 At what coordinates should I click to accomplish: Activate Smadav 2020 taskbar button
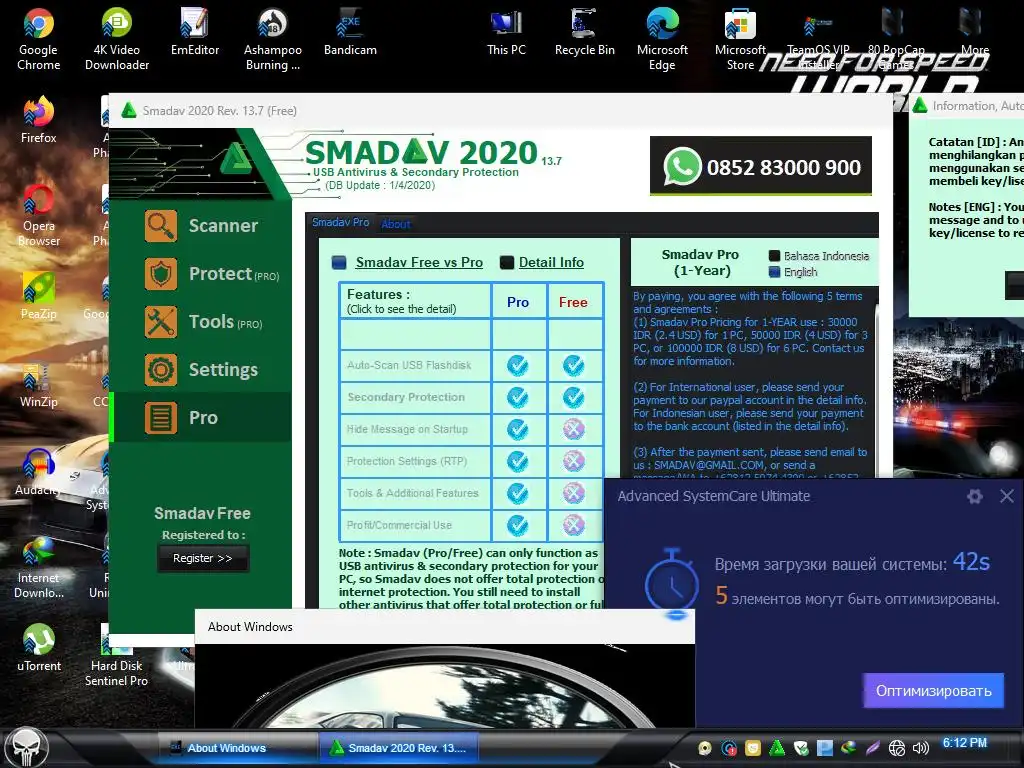tap(400, 748)
